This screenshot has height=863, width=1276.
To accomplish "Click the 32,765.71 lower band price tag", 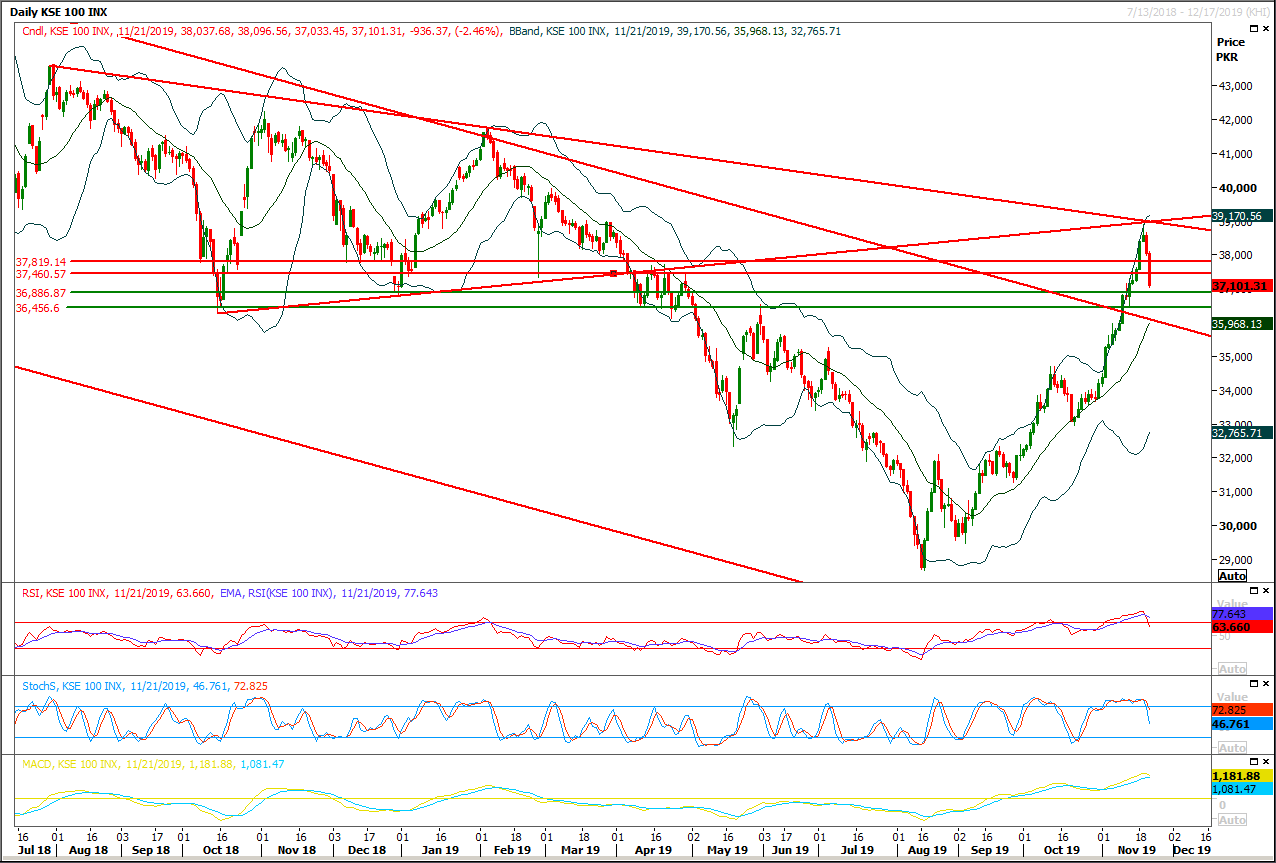I will (1242, 433).
